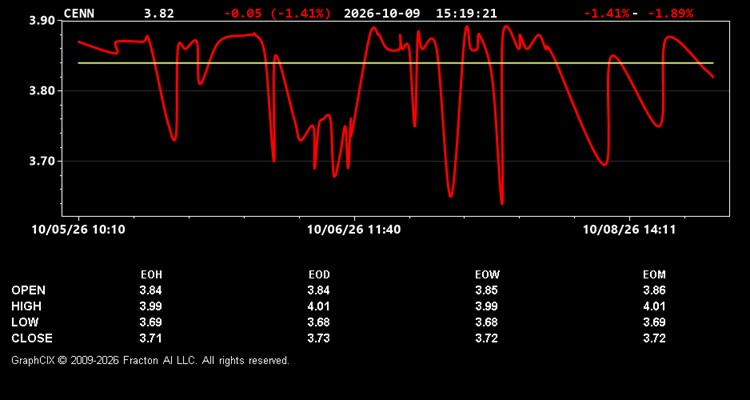This screenshot has height=400, width=750.
Task: Click the EOD CLOSE value 3.73
Action: click(x=319, y=338)
